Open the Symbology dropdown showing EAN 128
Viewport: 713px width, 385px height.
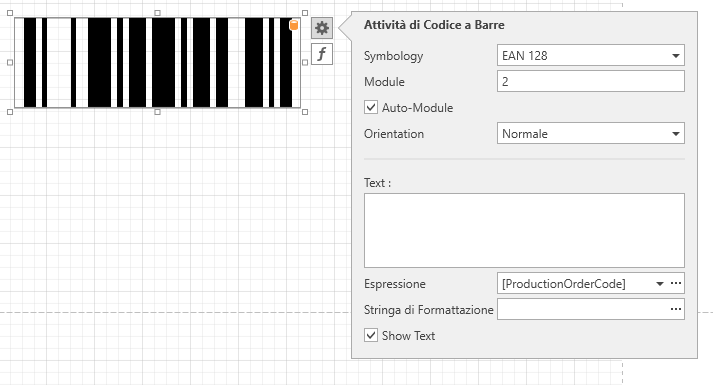591,56
